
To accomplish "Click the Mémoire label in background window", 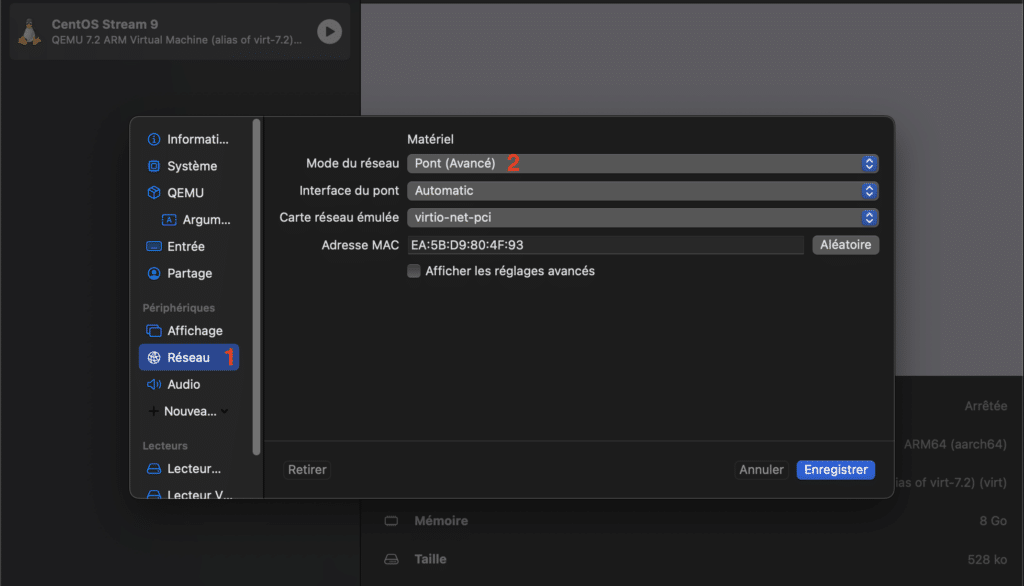I will [441, 521].
